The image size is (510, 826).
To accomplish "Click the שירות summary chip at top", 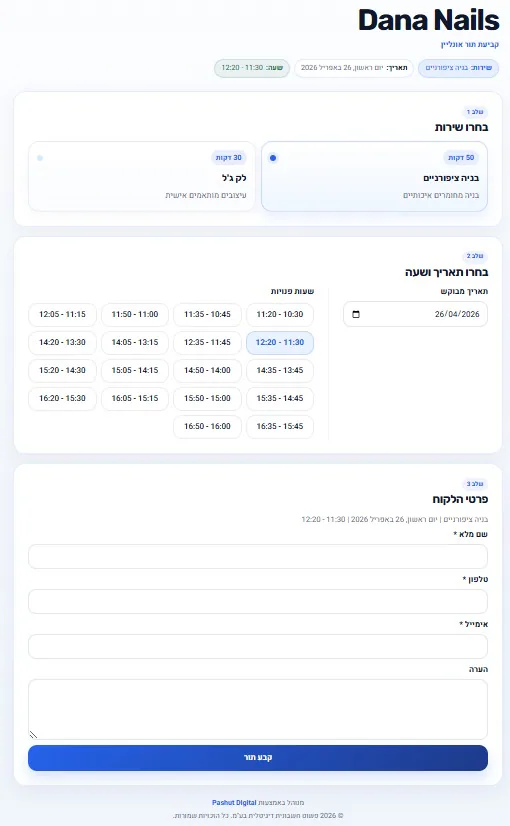I will click(458, 68).
